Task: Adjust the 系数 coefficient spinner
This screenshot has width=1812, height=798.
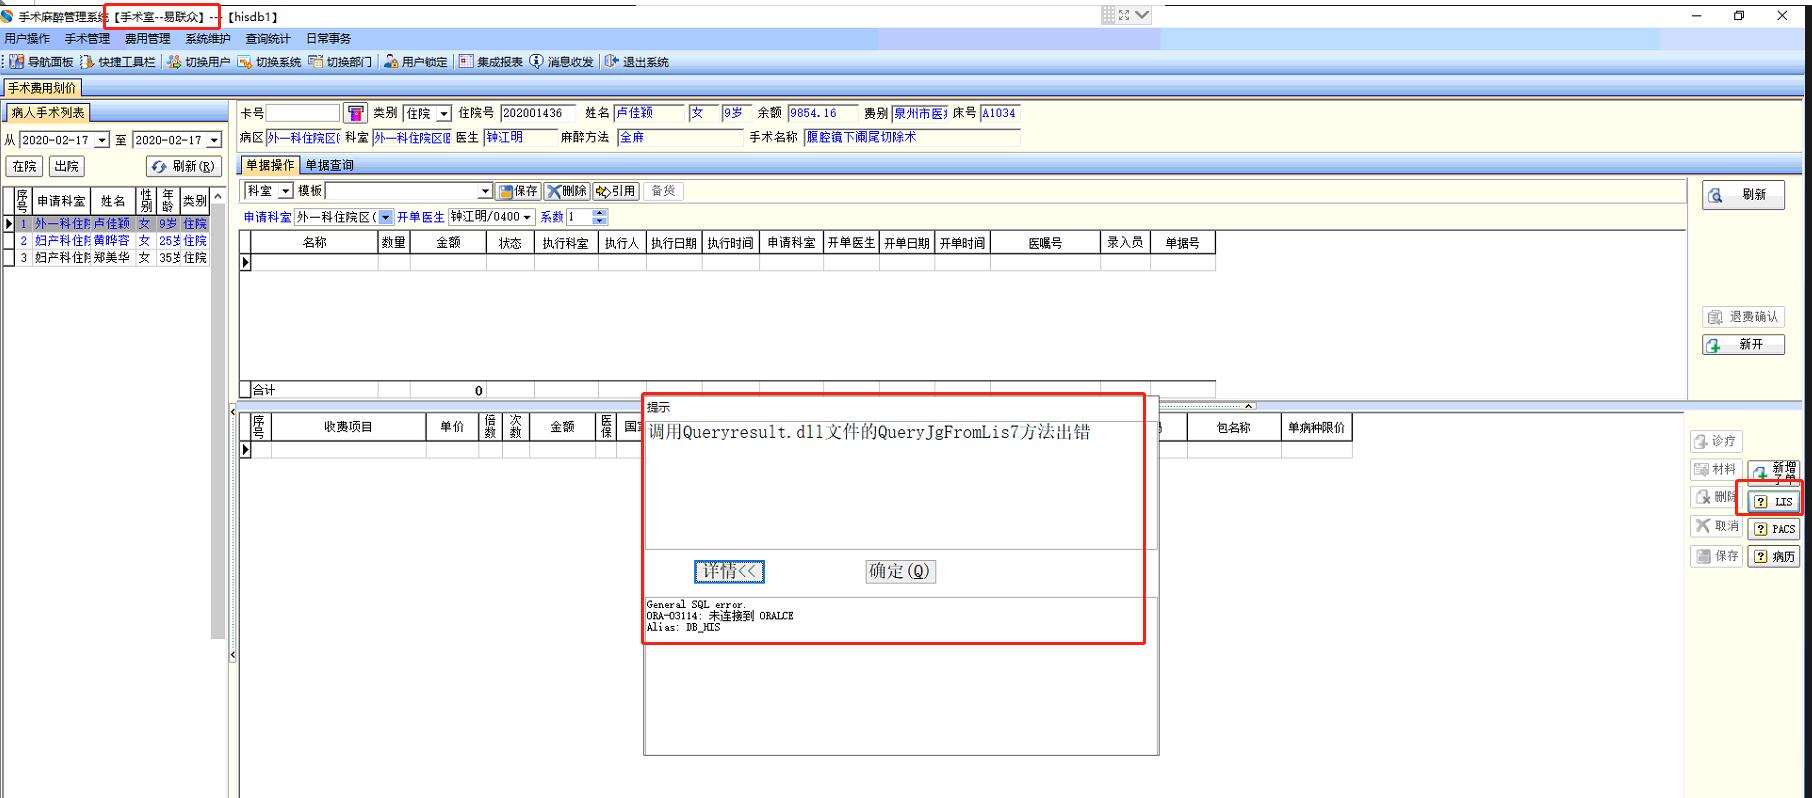Action: [x=599, y=217]
